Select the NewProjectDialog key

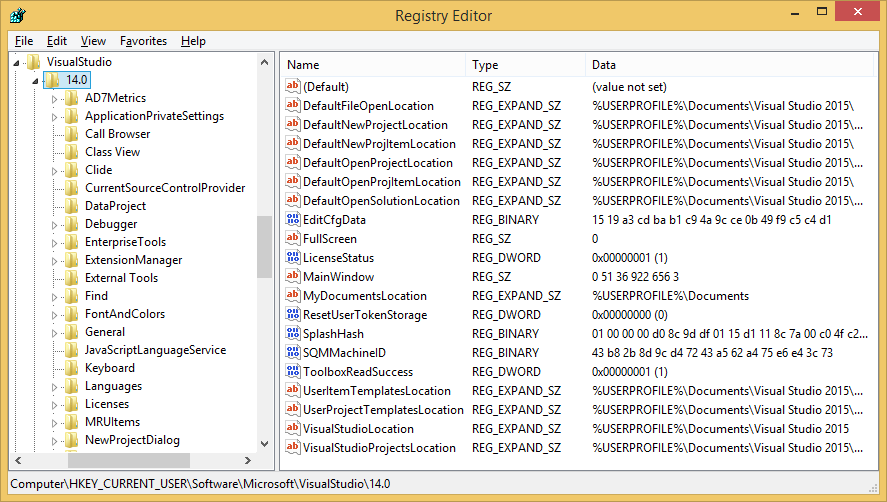click(132, 440)
